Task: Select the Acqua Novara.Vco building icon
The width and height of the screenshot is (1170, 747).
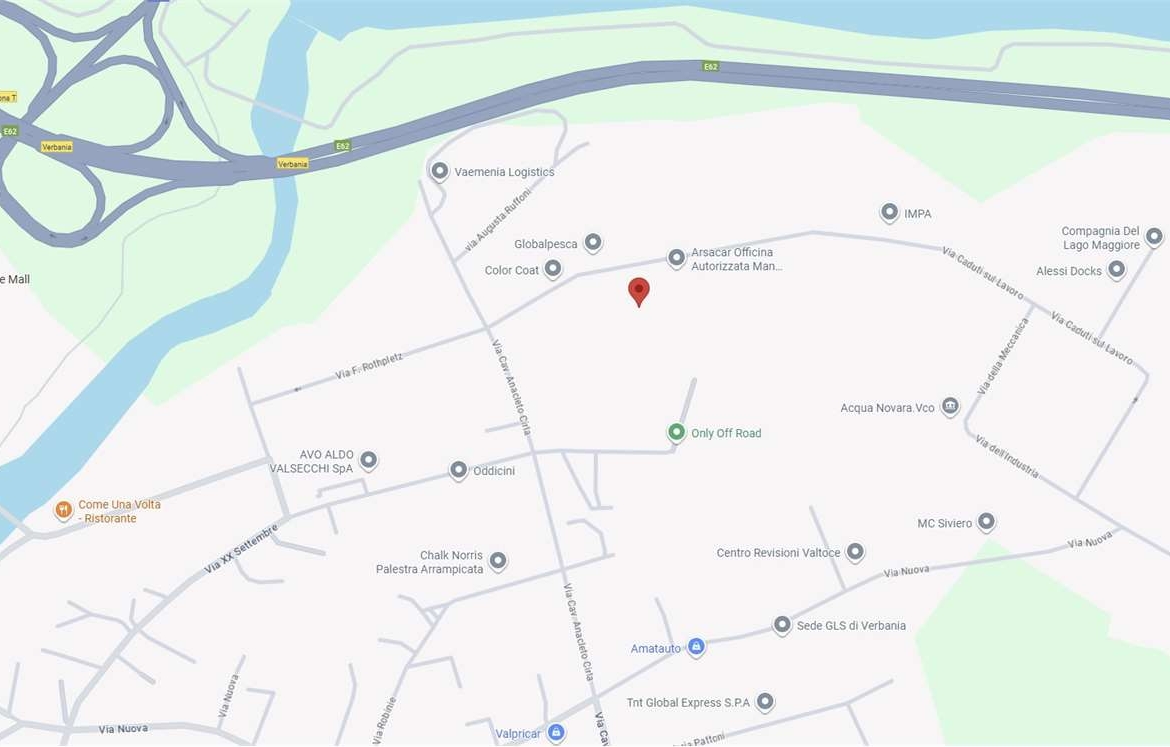Action: (x=950, y=407)
